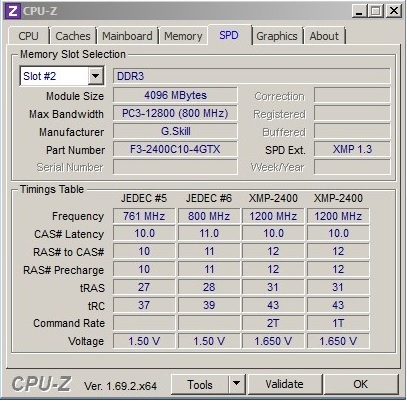This screenshot has width=407, height=401.
Task: Click the Max Bandwidth label
Action: pos(66,114)
